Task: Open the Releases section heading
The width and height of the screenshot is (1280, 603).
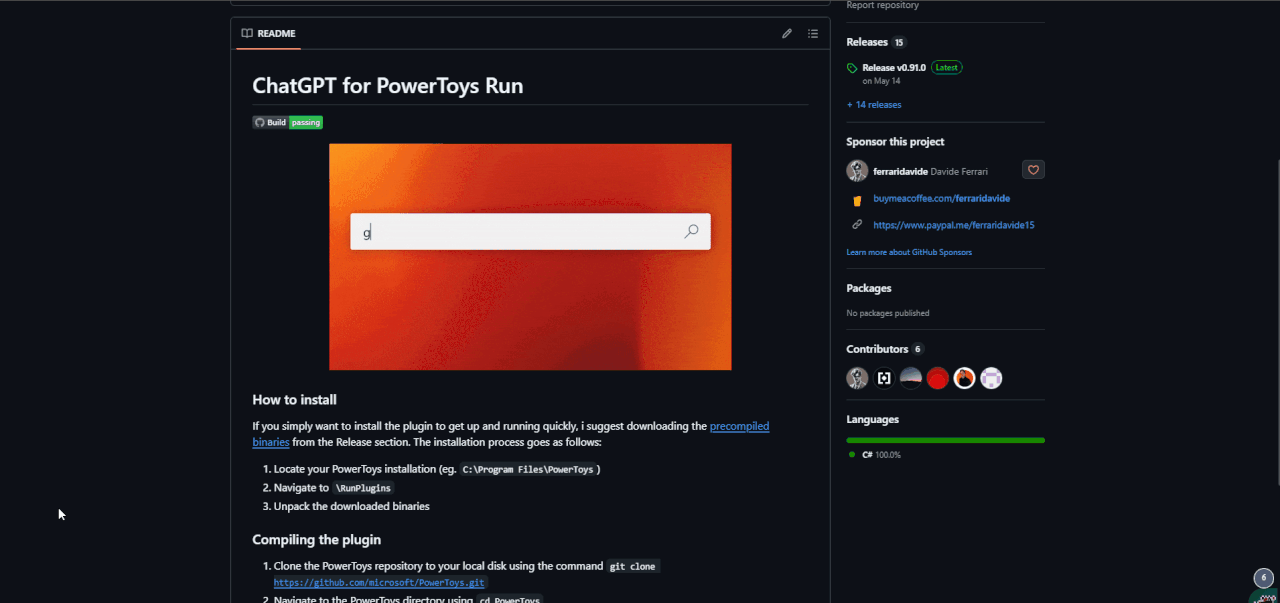Action: pos(867,42)
